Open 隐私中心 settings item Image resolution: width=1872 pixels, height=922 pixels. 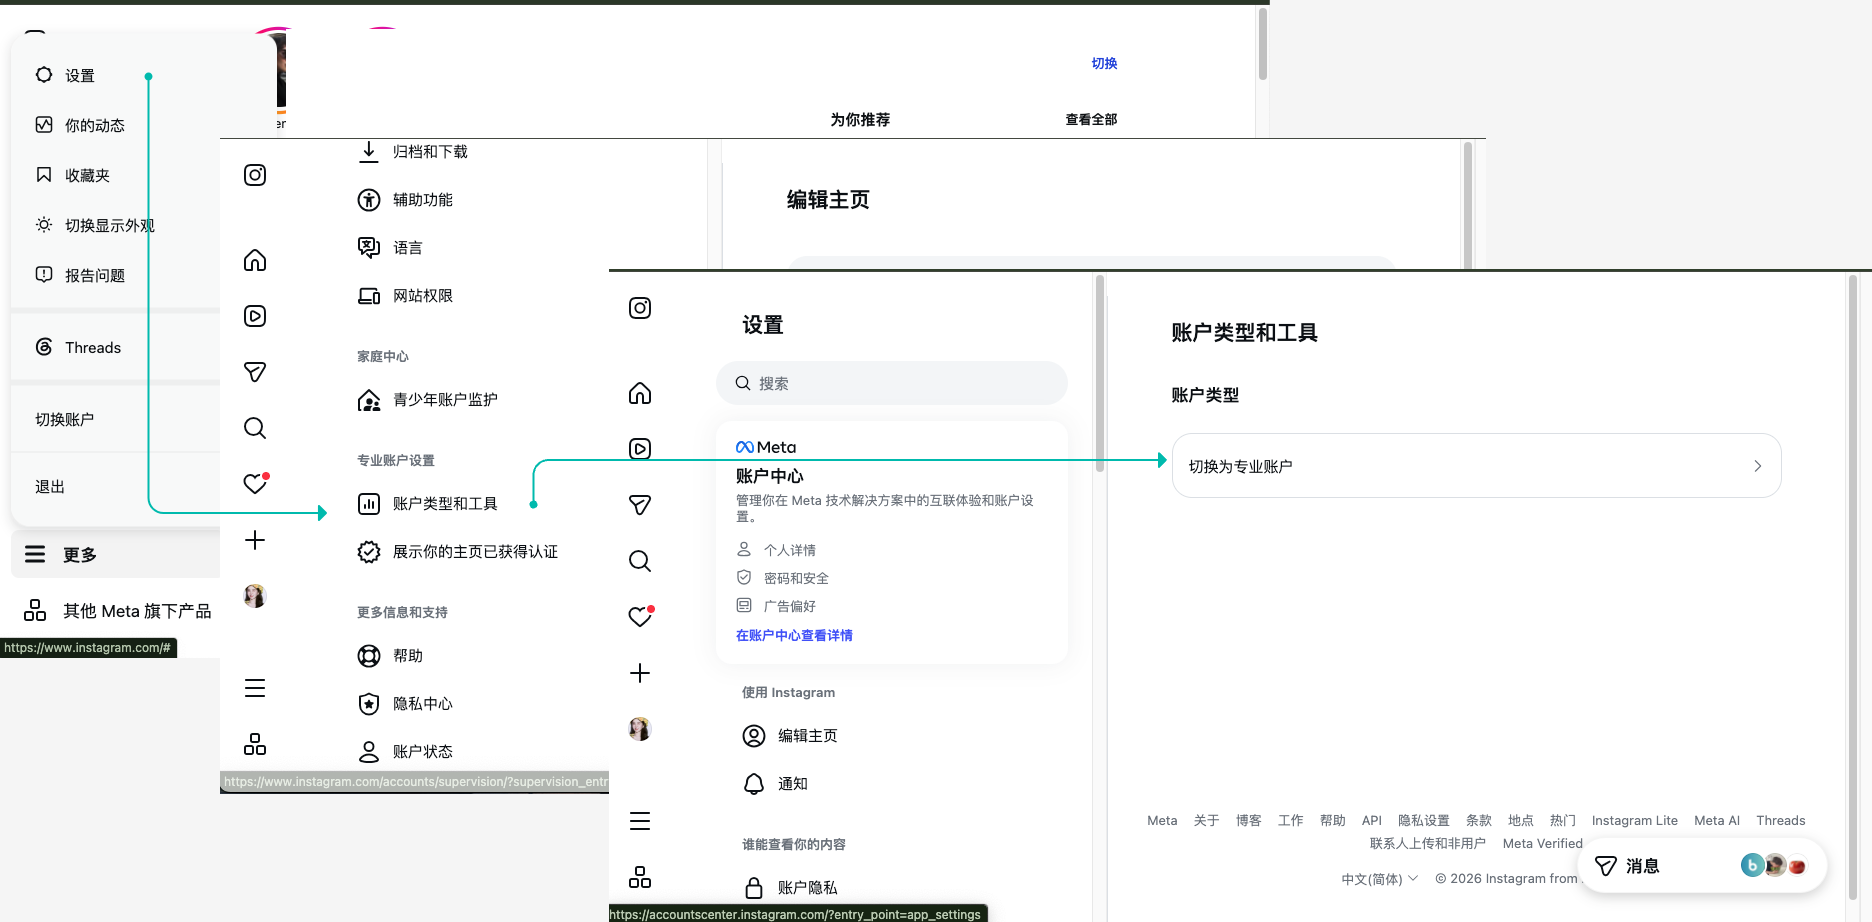click(x=405, y=703)
